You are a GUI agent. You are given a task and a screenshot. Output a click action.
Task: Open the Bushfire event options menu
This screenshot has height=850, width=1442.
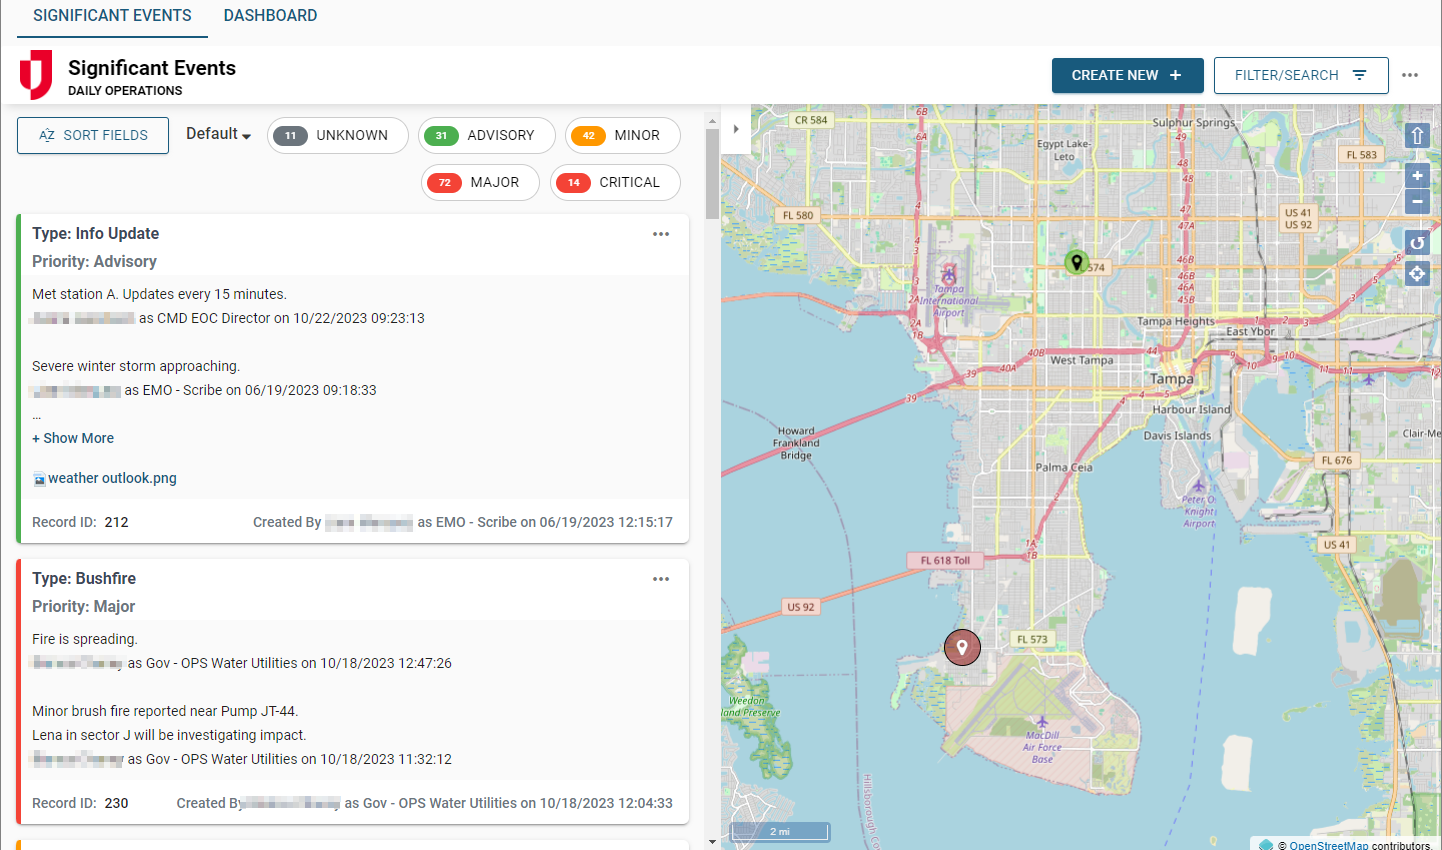point(661,579)
